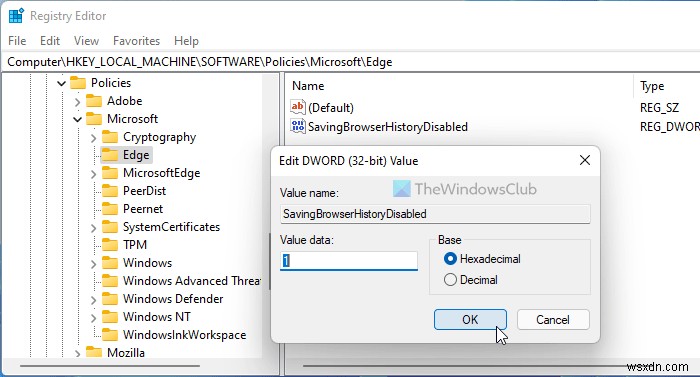Click the Policies folder icon
Image resolution: width=700 pixels, height=377 pixels.
click(x=78, y=83)
